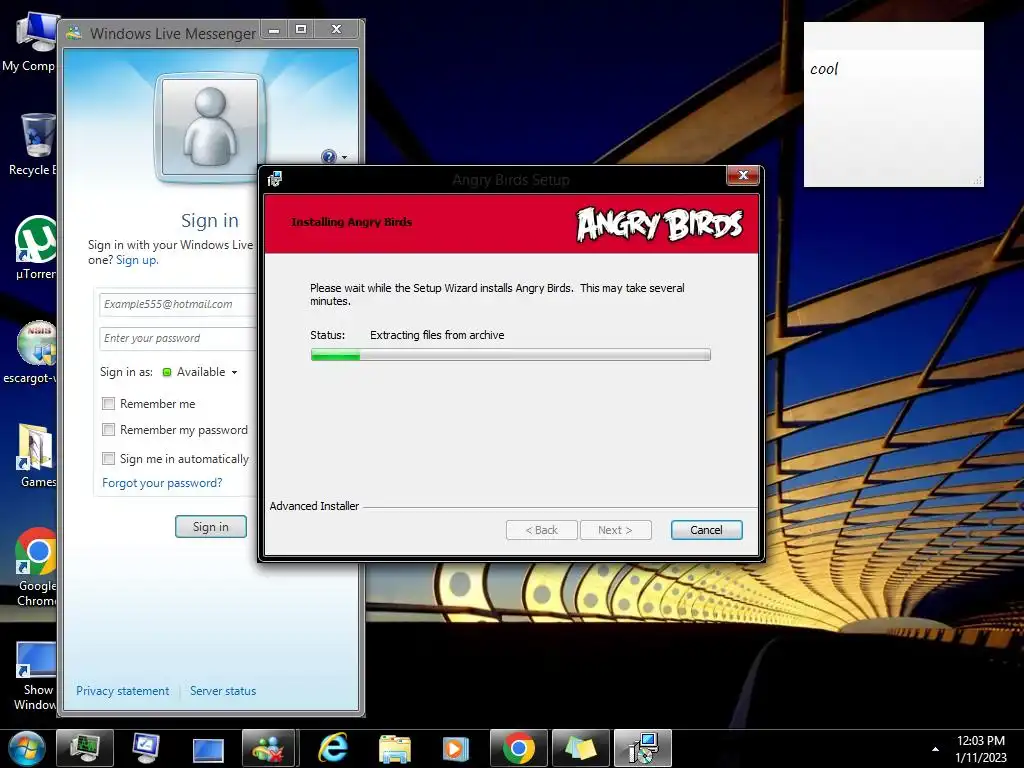Enable Sign me in automatically checkbox
Image resolution: width=1024 pixels, height=768 pixels.
pos(108,458)
